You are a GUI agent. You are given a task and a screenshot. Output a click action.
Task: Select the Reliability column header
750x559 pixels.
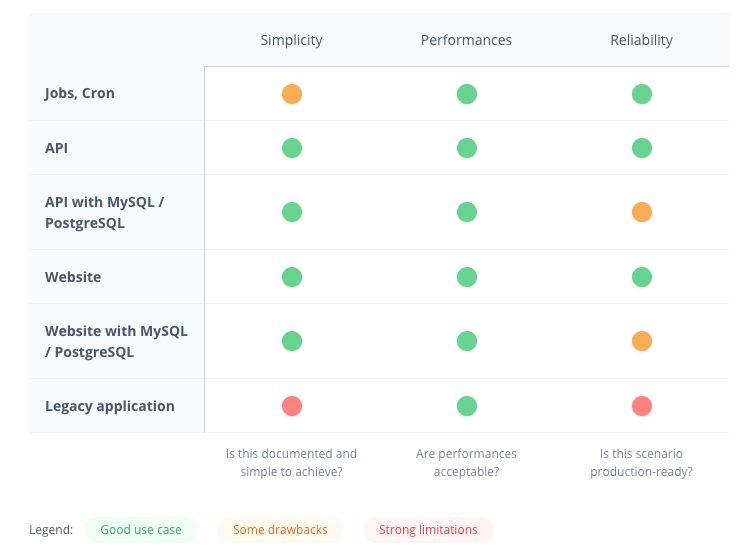(642, 40)
